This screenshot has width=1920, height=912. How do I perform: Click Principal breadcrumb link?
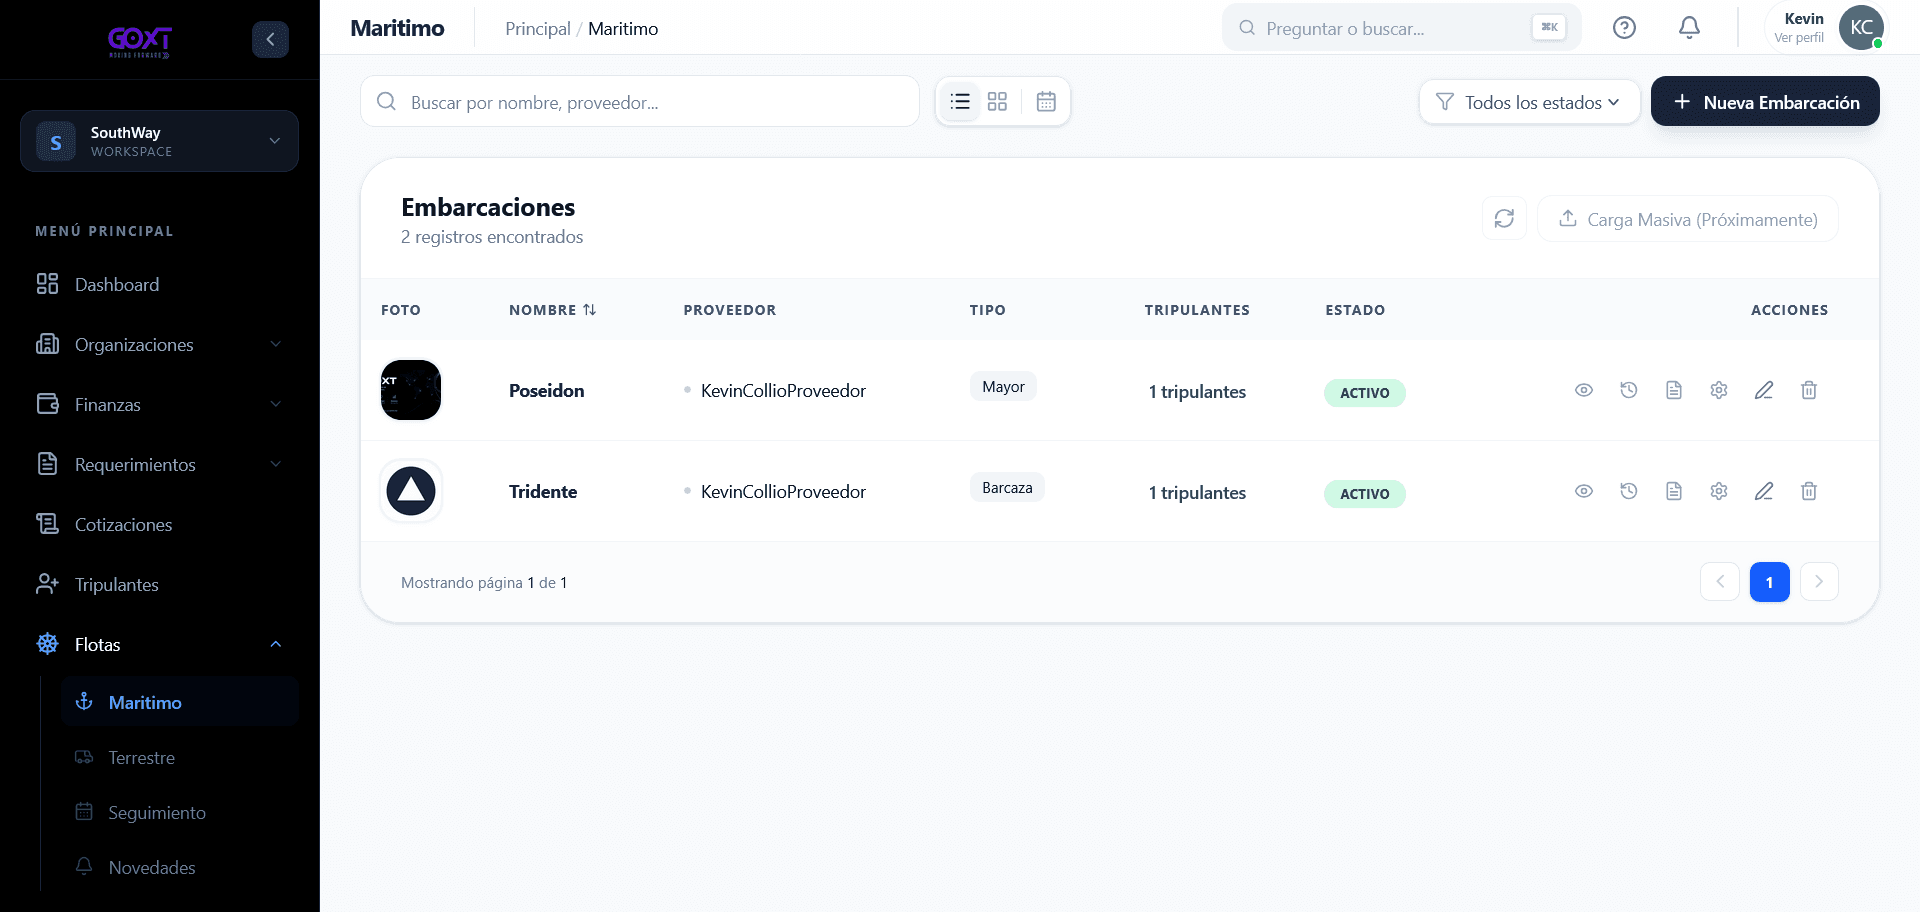tap(538, 29)
